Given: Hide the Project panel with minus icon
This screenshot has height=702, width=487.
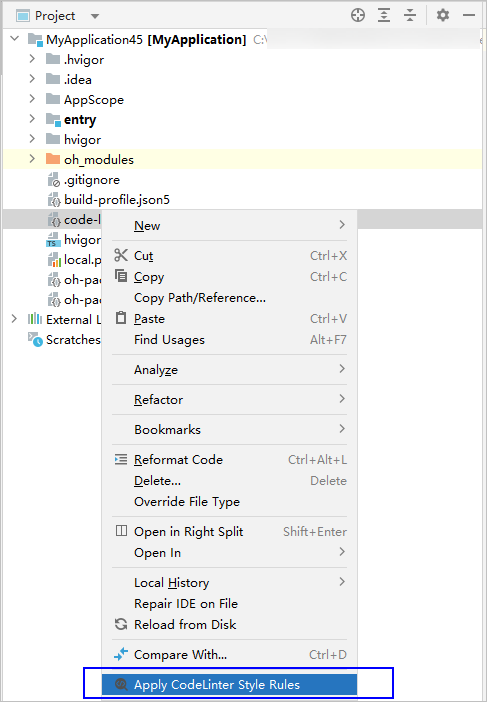Looking at the screenshot, I should coord(469,15).
